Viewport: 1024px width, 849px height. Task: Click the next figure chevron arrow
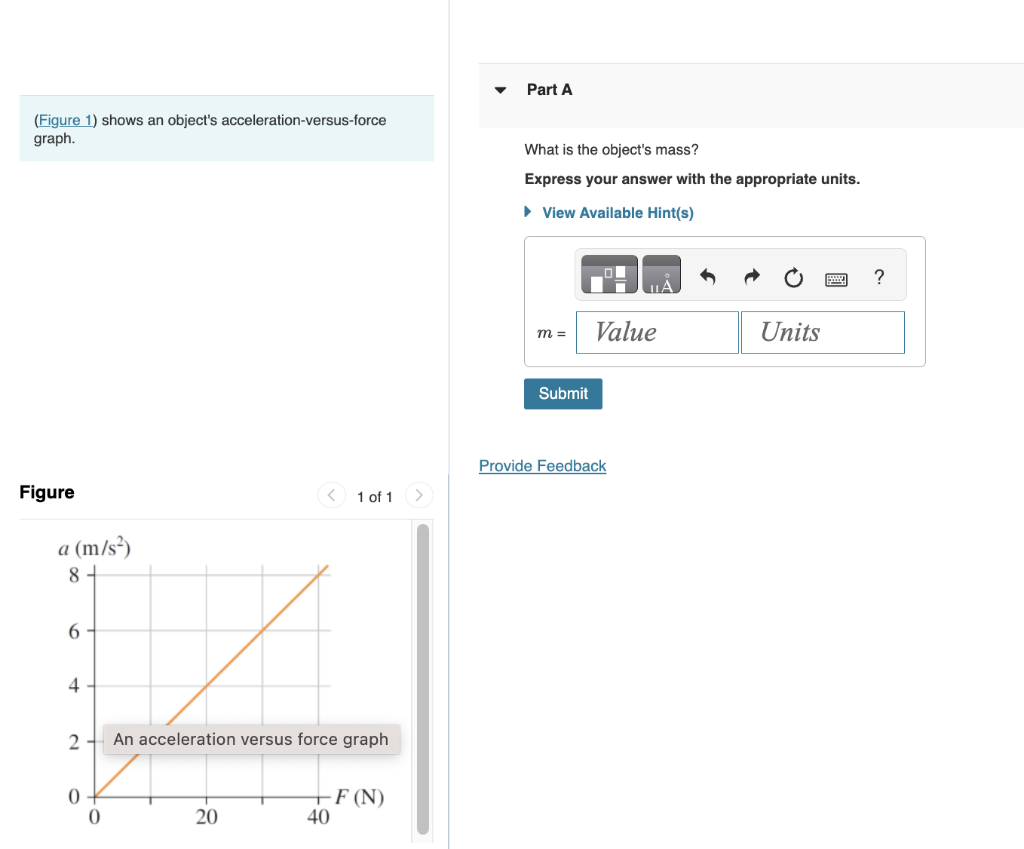pos(418,495)
